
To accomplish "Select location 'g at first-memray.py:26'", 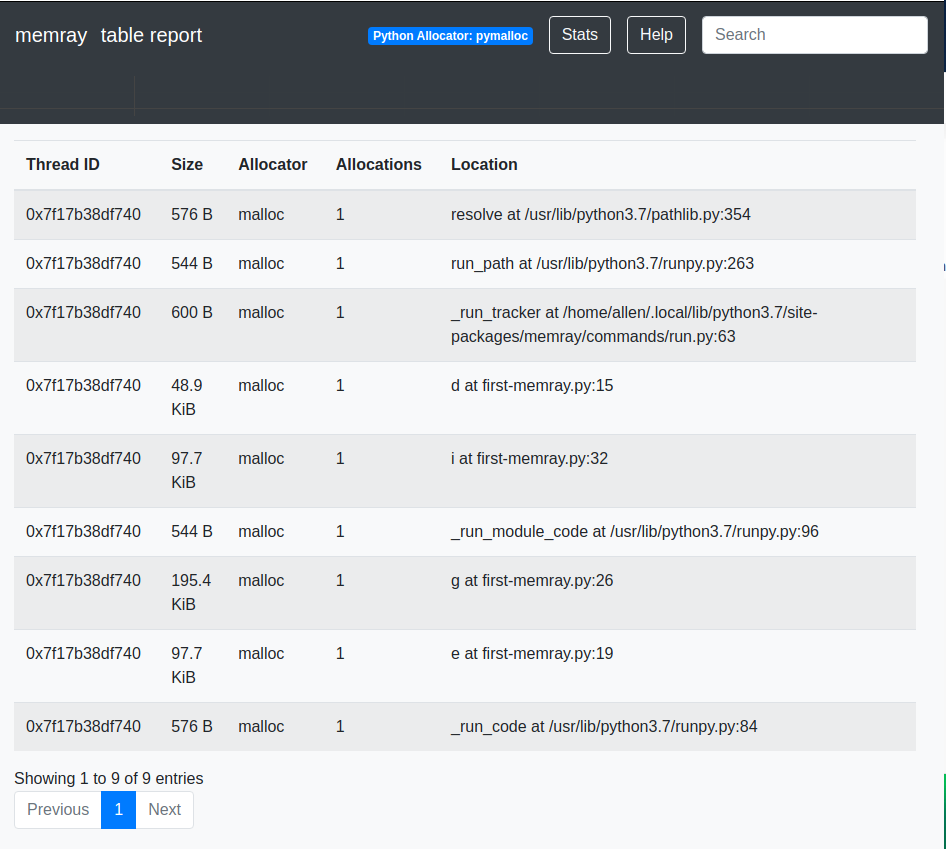I will pos(532,580).
